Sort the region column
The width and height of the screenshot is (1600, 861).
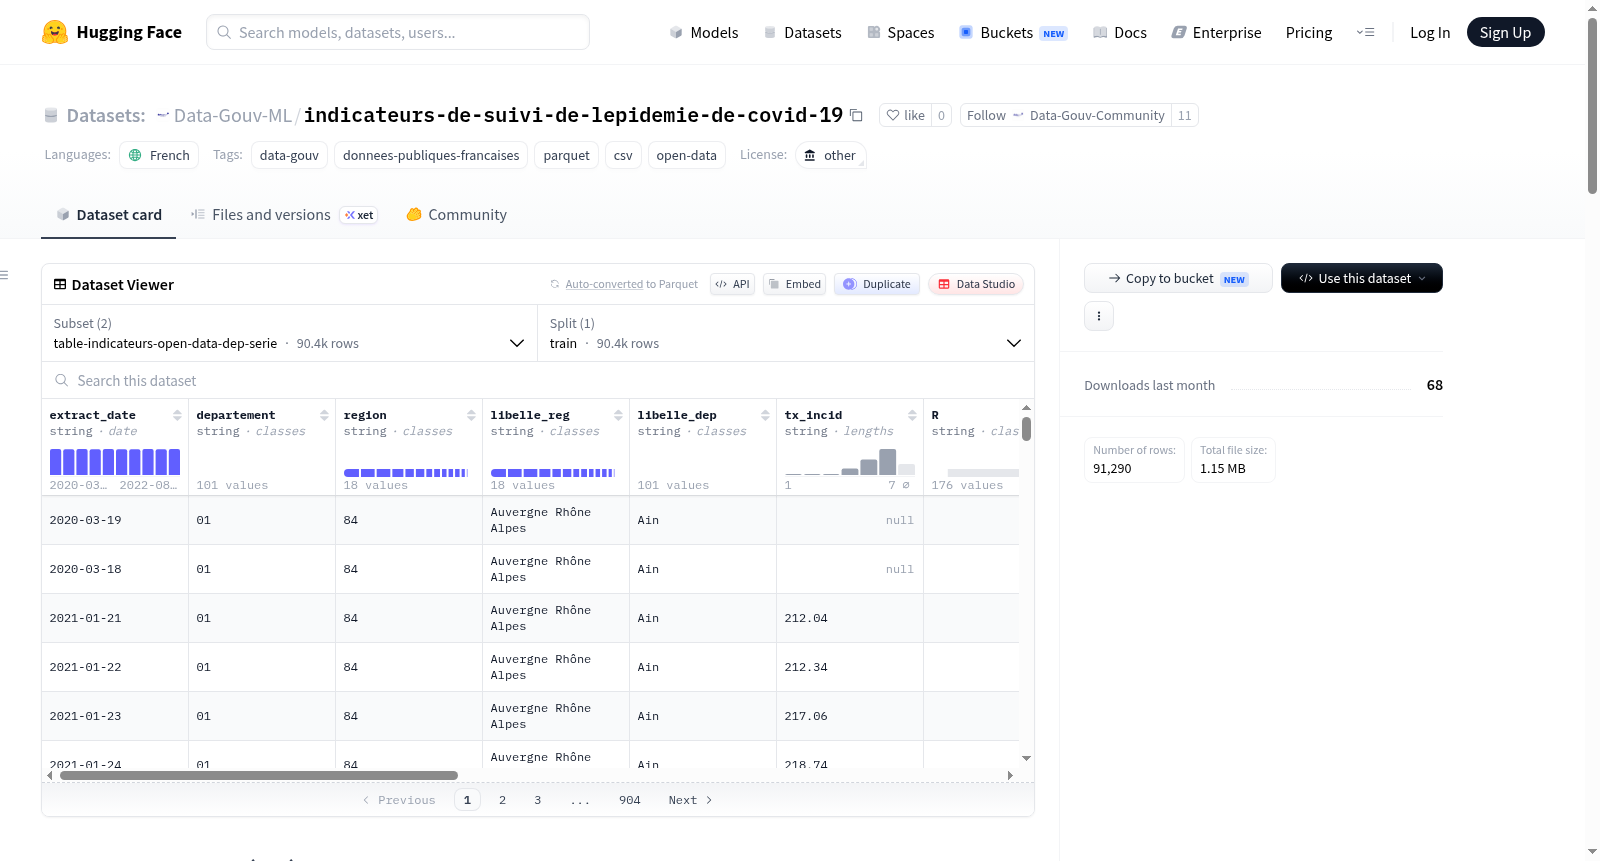point(471,415)
